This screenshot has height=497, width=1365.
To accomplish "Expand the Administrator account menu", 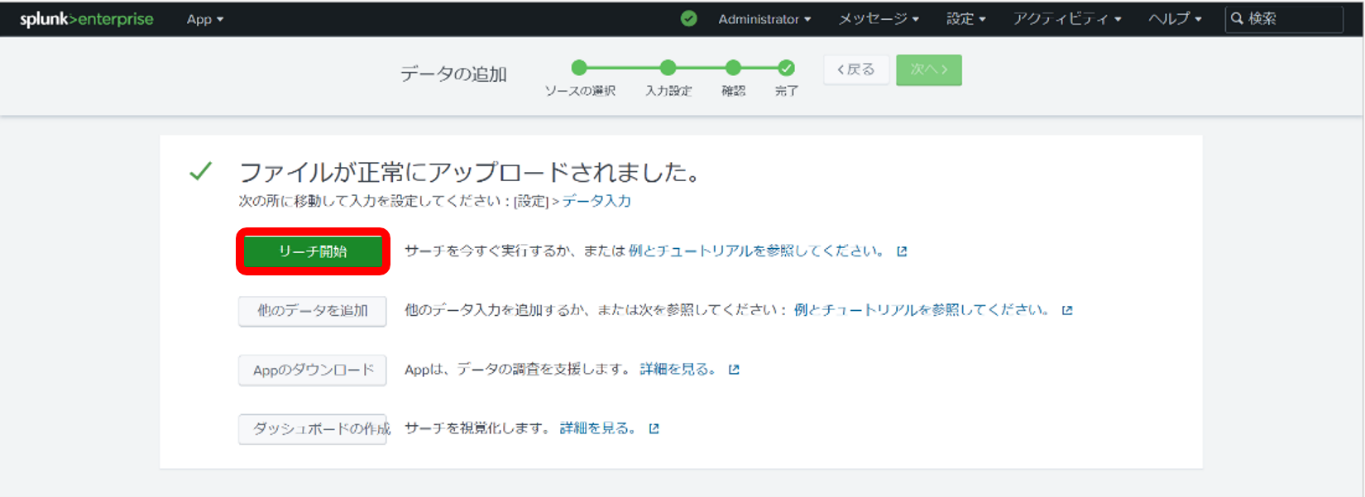I will coord(764,19).
